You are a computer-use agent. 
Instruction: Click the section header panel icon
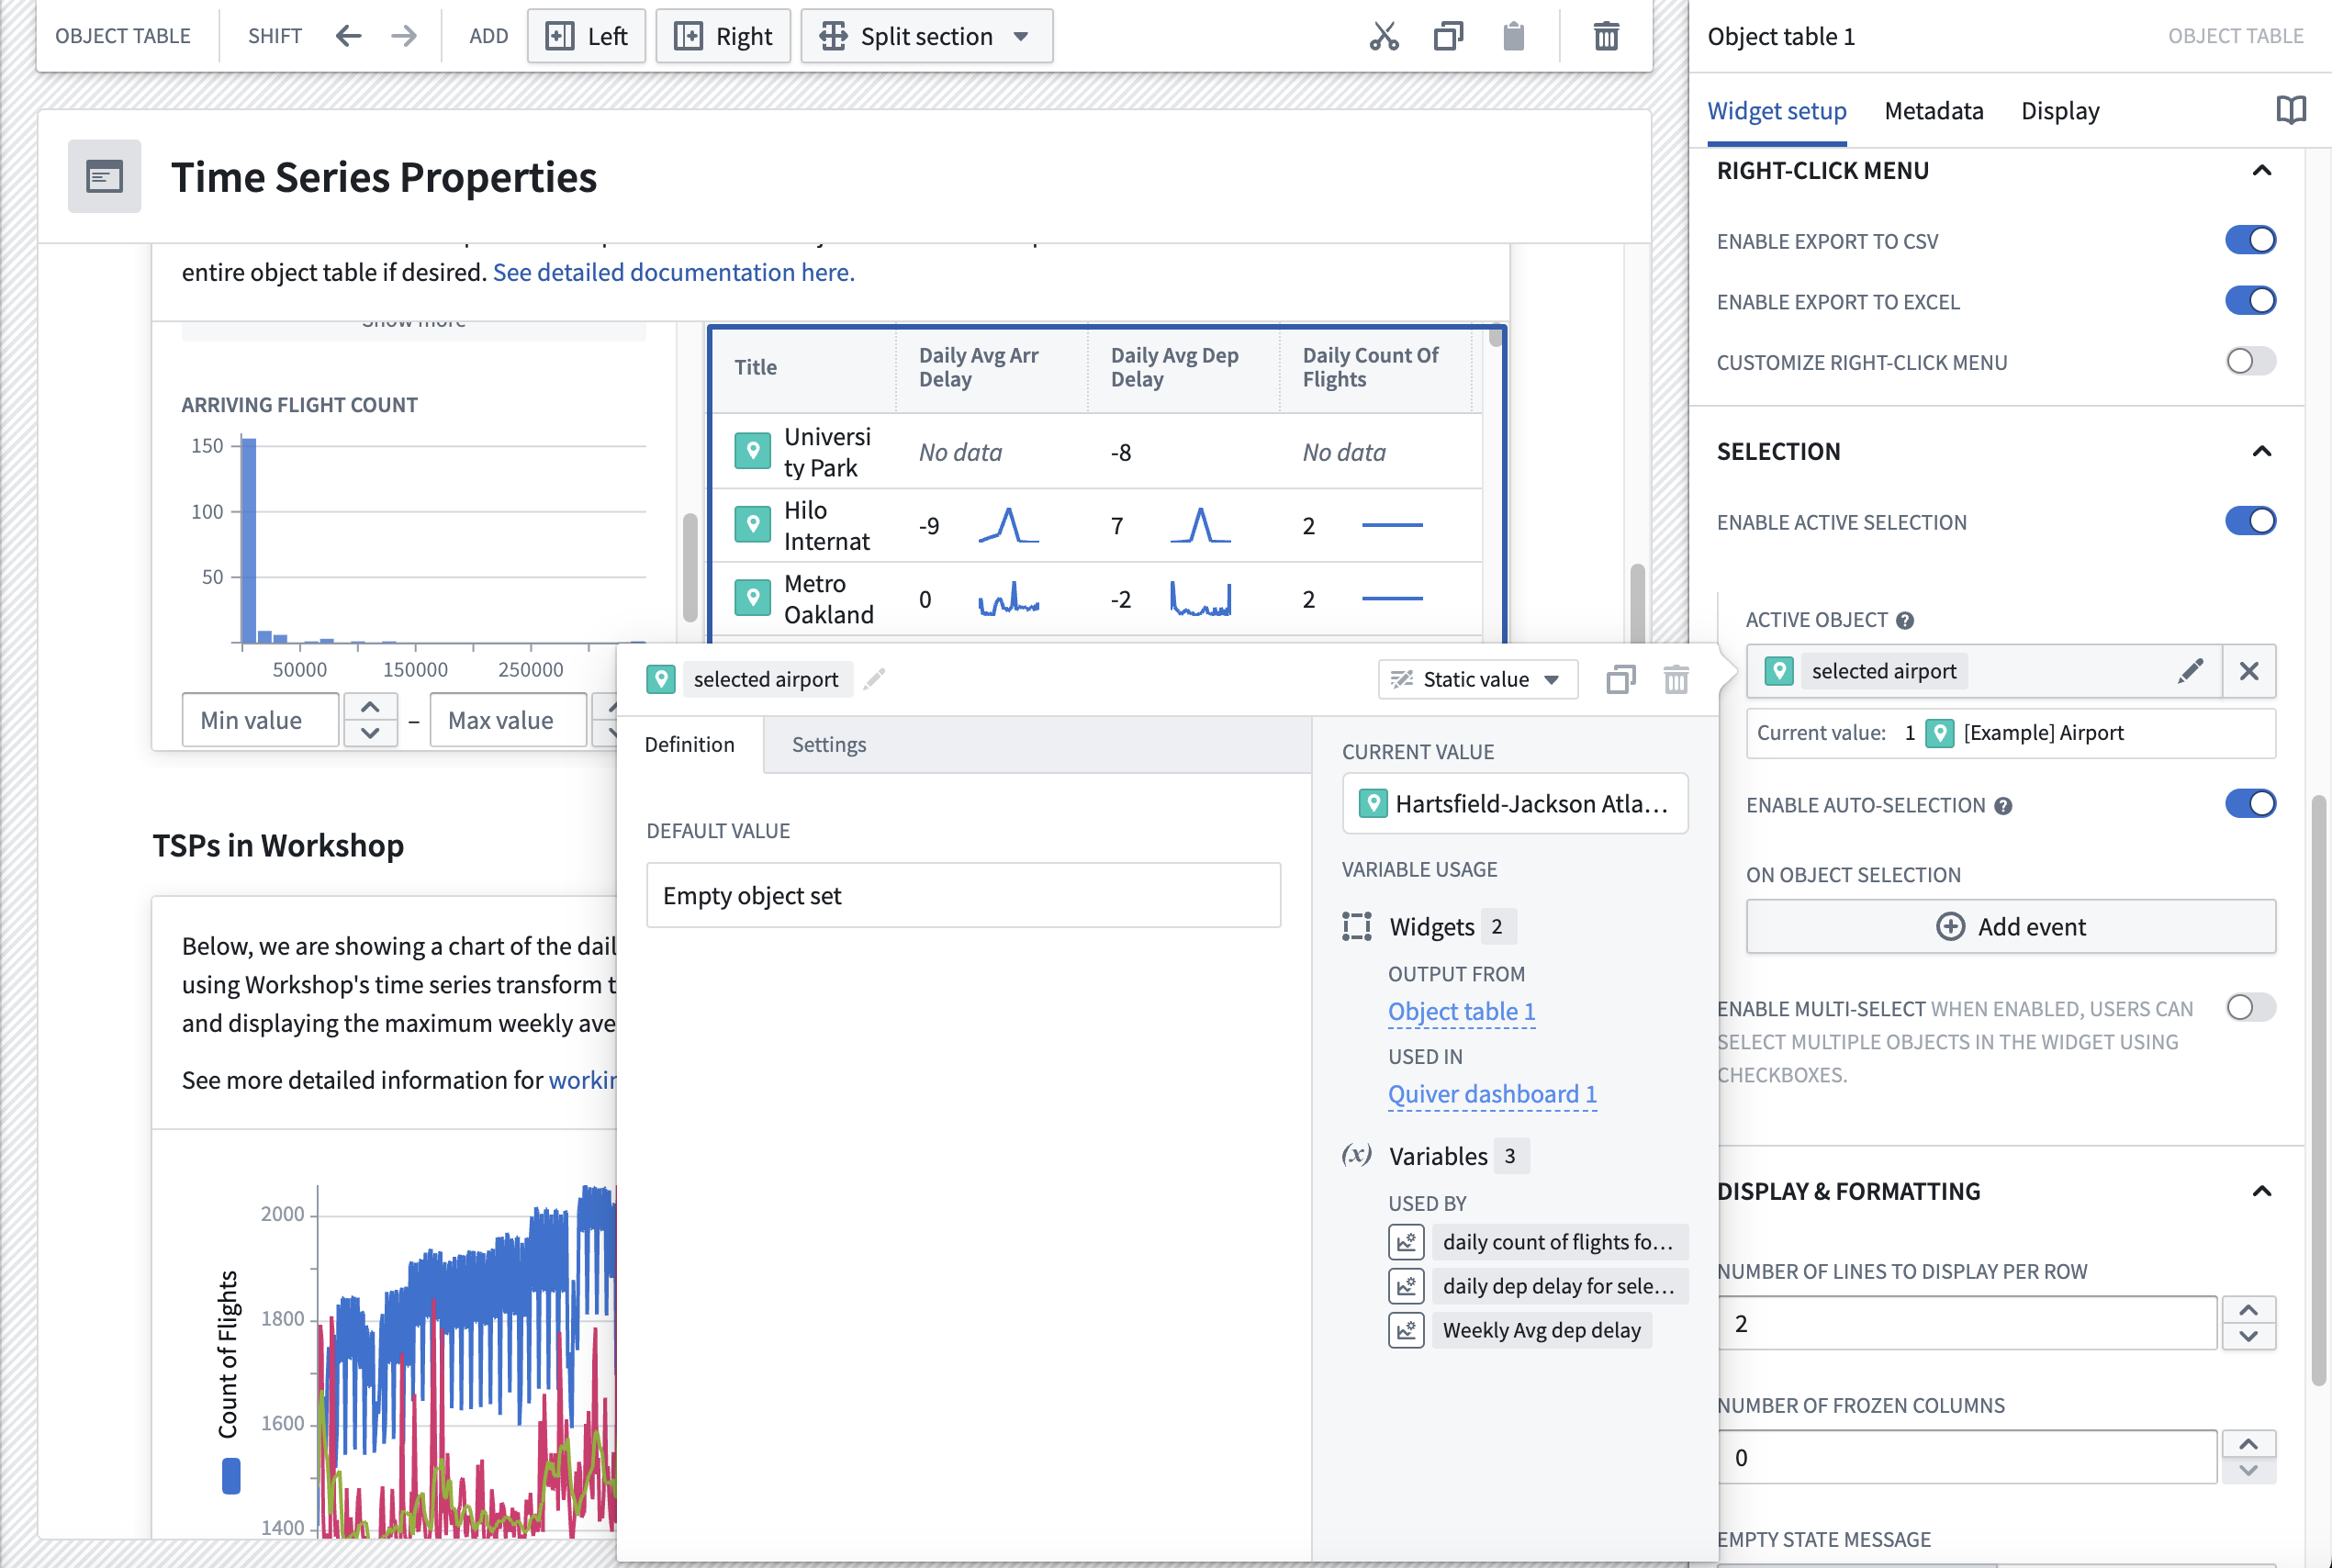[x=104, y=177]
